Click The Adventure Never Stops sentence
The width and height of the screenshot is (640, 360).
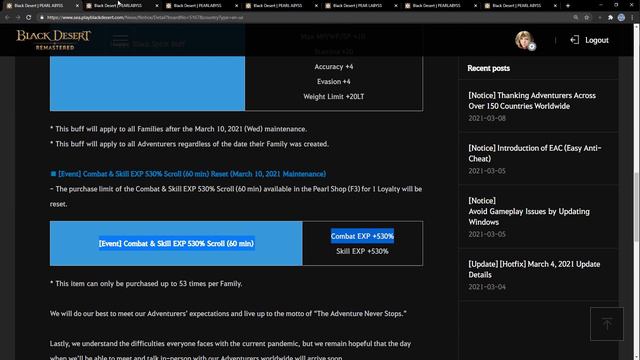click(228, 313)
